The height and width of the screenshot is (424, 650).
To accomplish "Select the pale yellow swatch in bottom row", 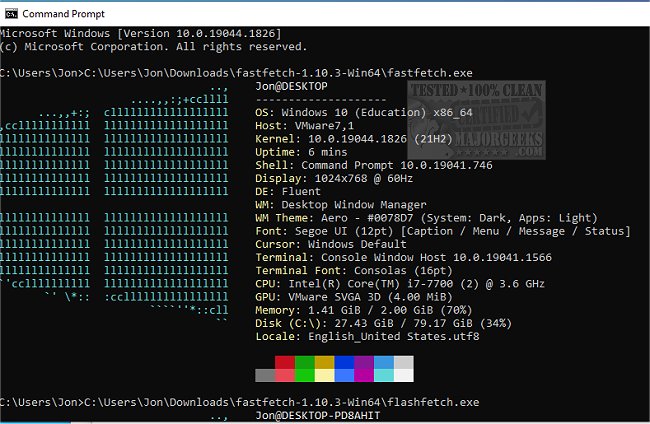I will tap(325, 375).
